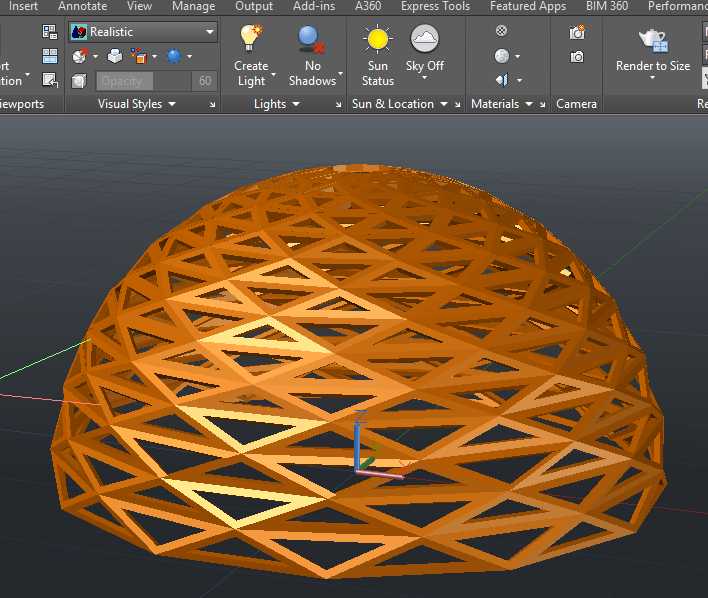The image size is (708, 598).
Task: Click the sphere with red arrow icon in Visual Styles
Action: 80,56
